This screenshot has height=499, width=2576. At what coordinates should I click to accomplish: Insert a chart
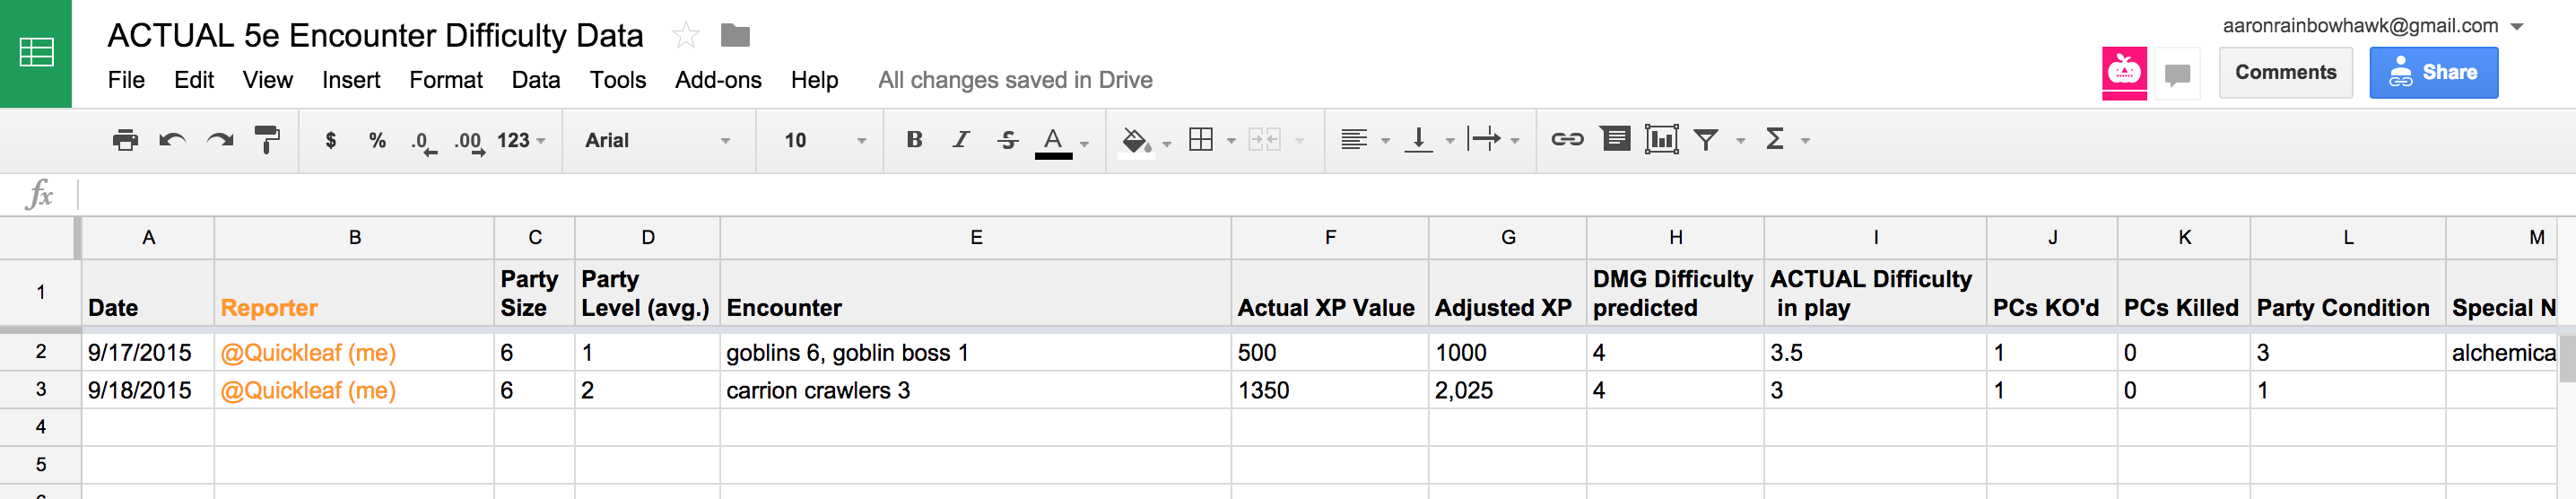pyautogui.click(x=1661, y=140)
